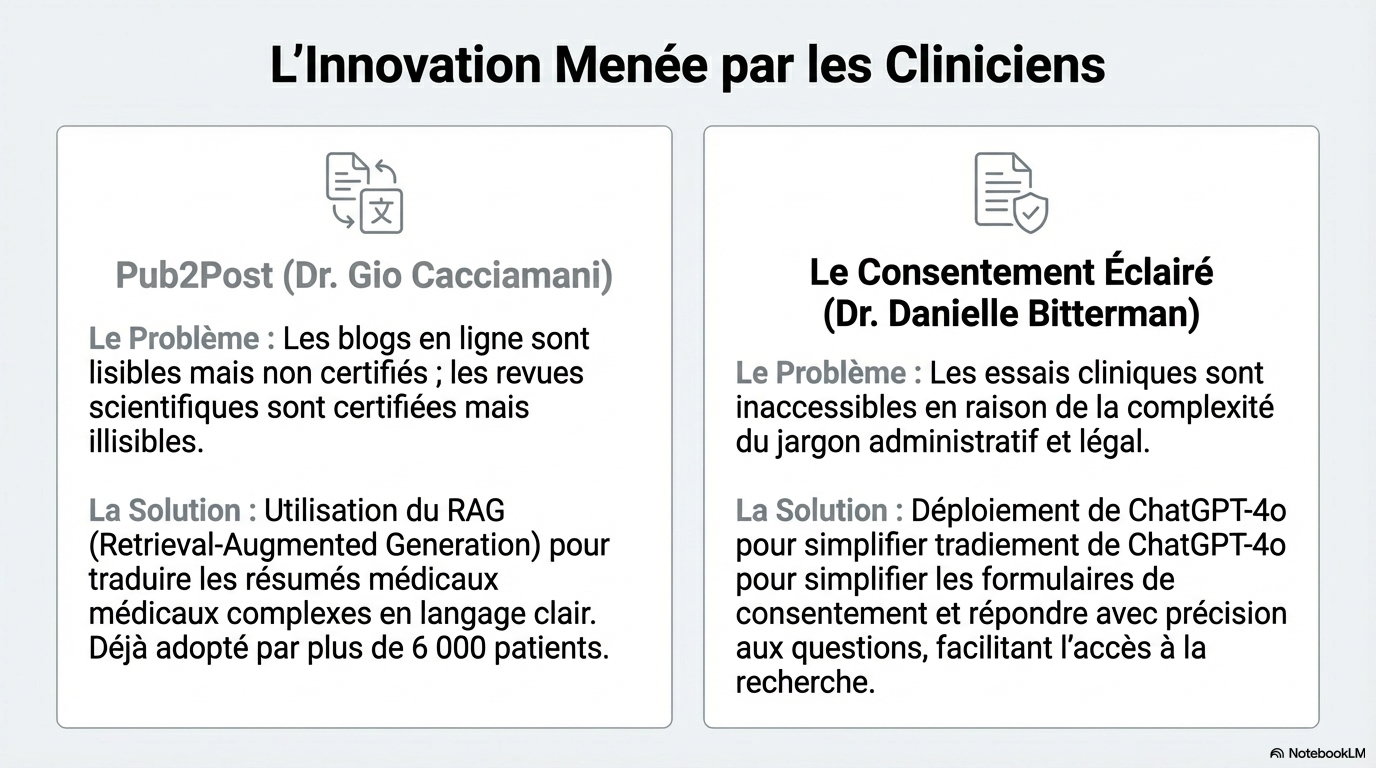The height and width of the screenshot is (768, 1376).
Task: Click the document translation icon above Pub2Post
Action: [x=364, y=192]
